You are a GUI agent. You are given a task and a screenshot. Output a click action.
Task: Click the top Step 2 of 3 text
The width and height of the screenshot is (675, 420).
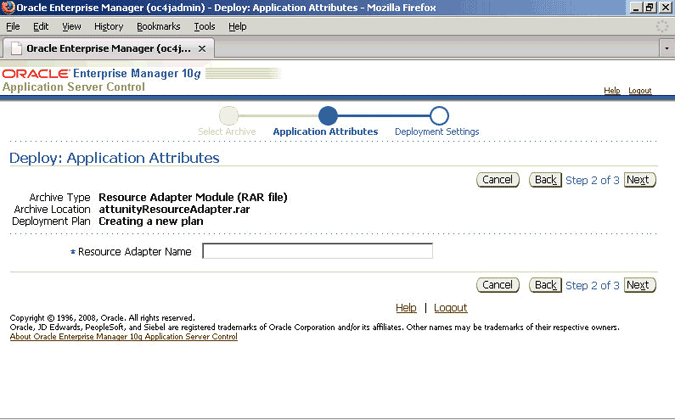point(592,180)
